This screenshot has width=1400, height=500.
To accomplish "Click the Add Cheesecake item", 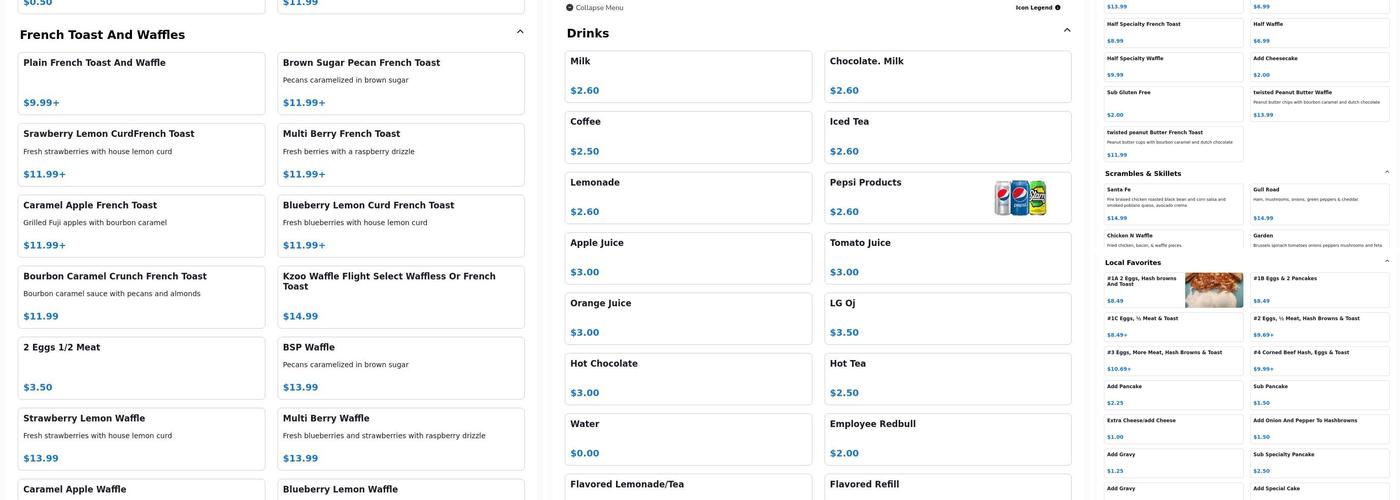I will click(x=1319, y=66).
